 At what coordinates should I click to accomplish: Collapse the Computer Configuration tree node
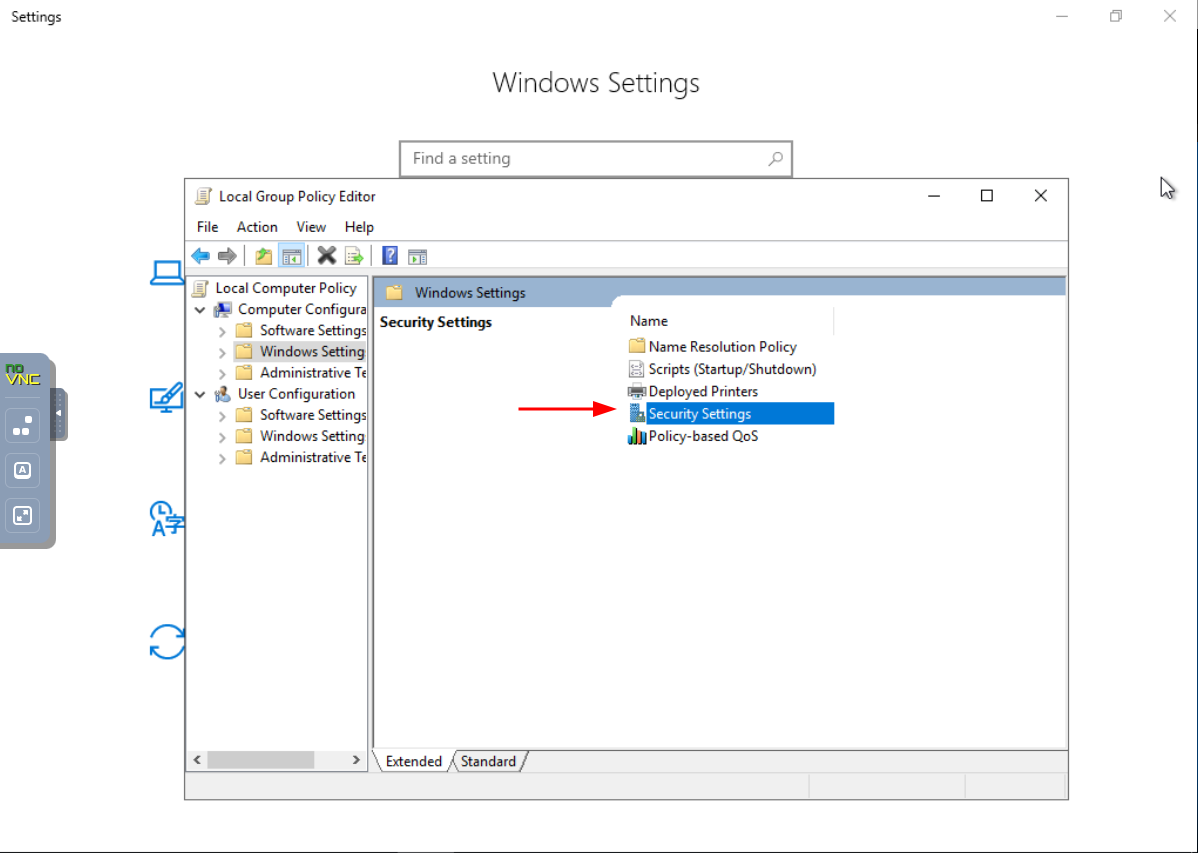201,310
